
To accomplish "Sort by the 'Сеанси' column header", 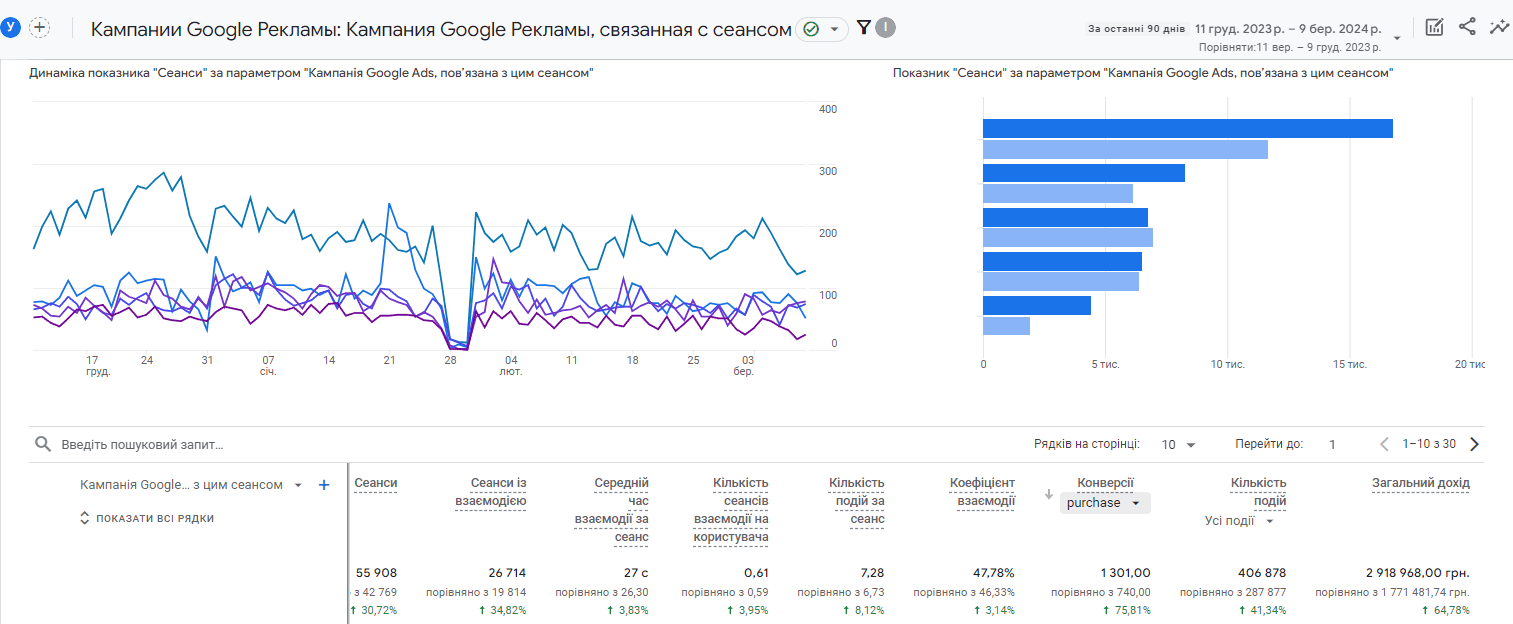I will (x=376, y=483).
